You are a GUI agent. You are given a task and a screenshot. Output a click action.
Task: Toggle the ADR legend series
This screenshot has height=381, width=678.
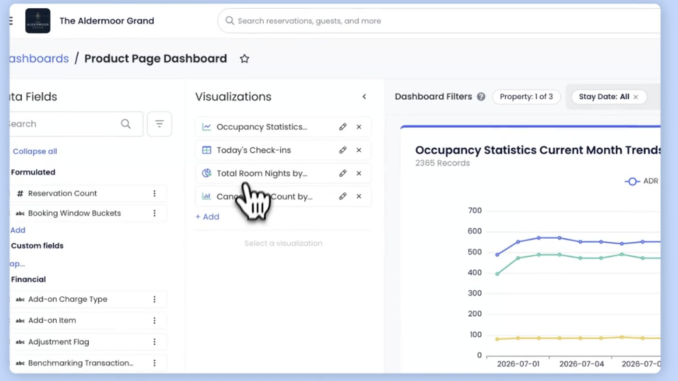coord(642,181)
